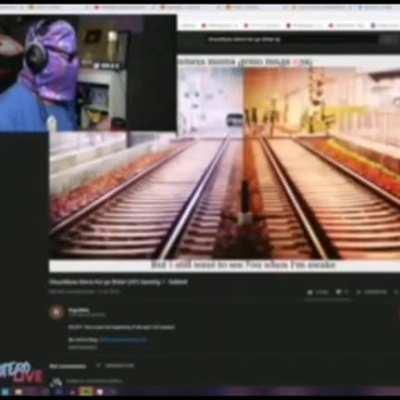Open the Sort by comments dropdown
This screenshot has height=400, width=400.
coord(116,366)
